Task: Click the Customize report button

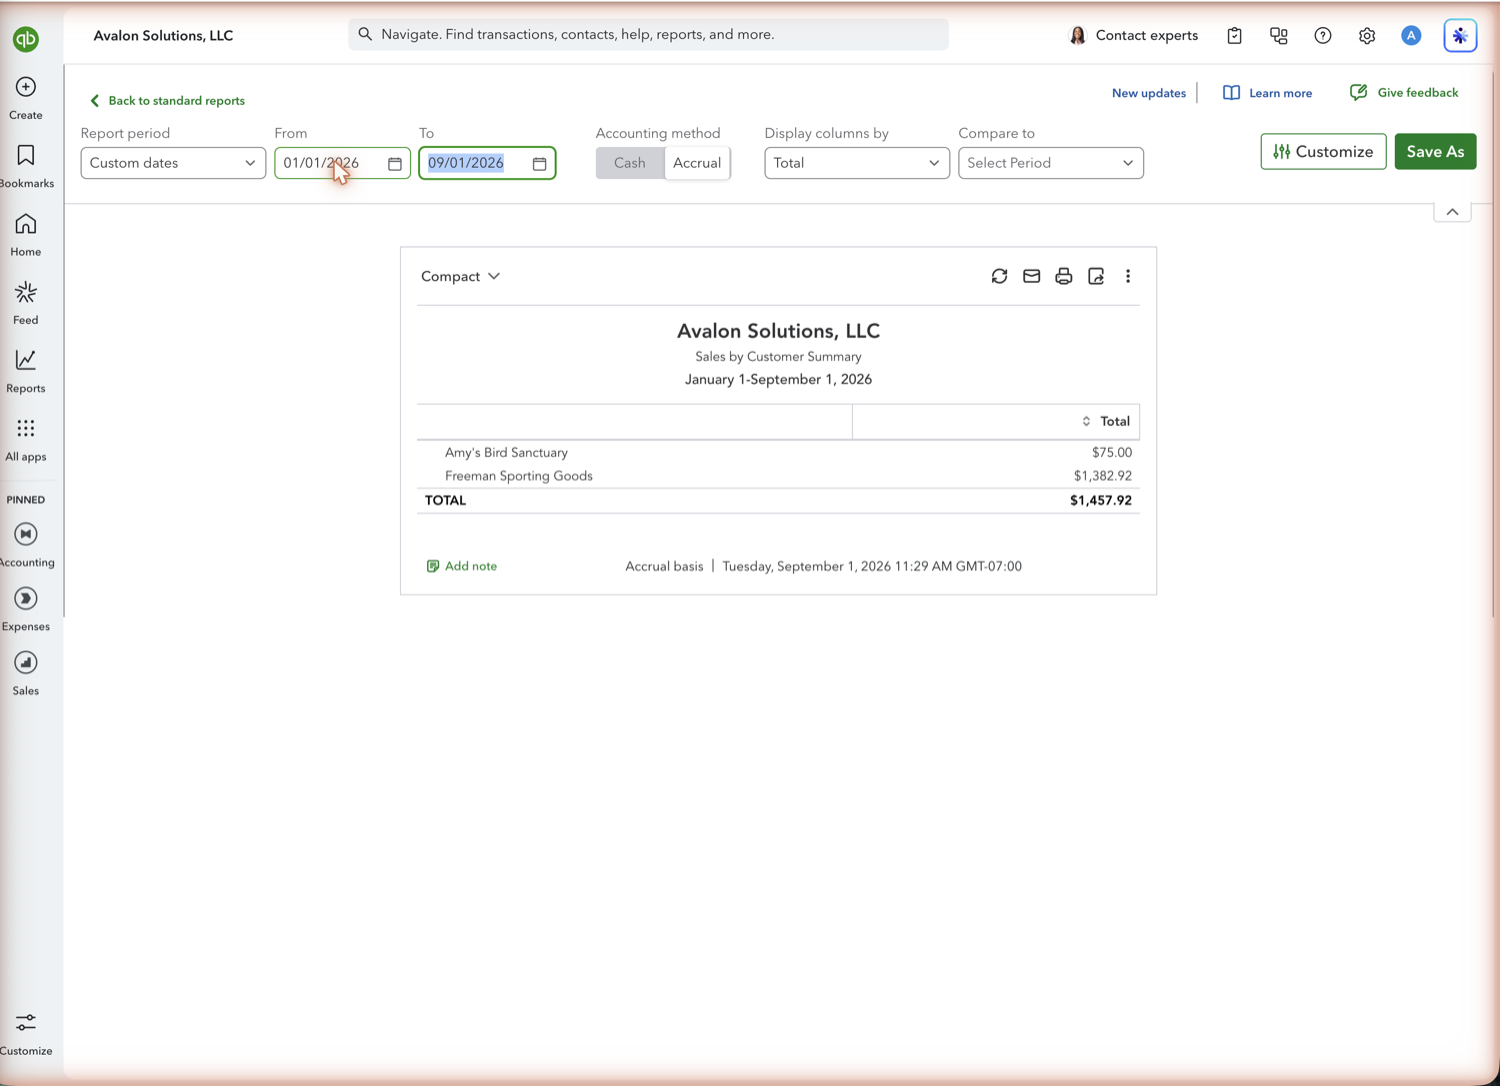Action: 1323,152
